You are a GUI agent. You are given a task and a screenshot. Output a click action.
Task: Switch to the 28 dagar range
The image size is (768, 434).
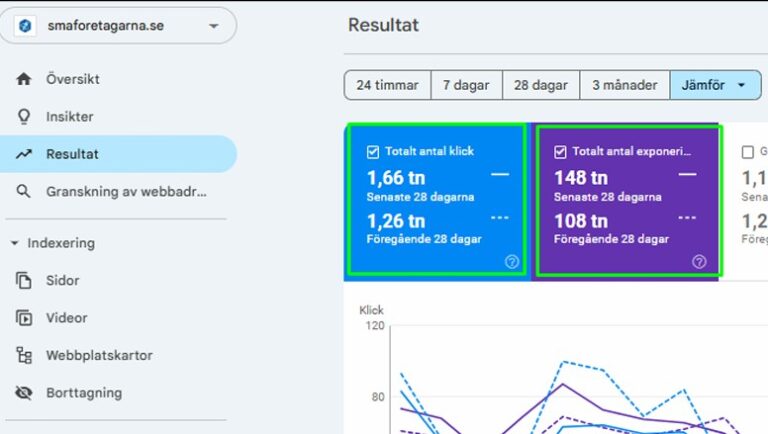[x=540, y=85]
